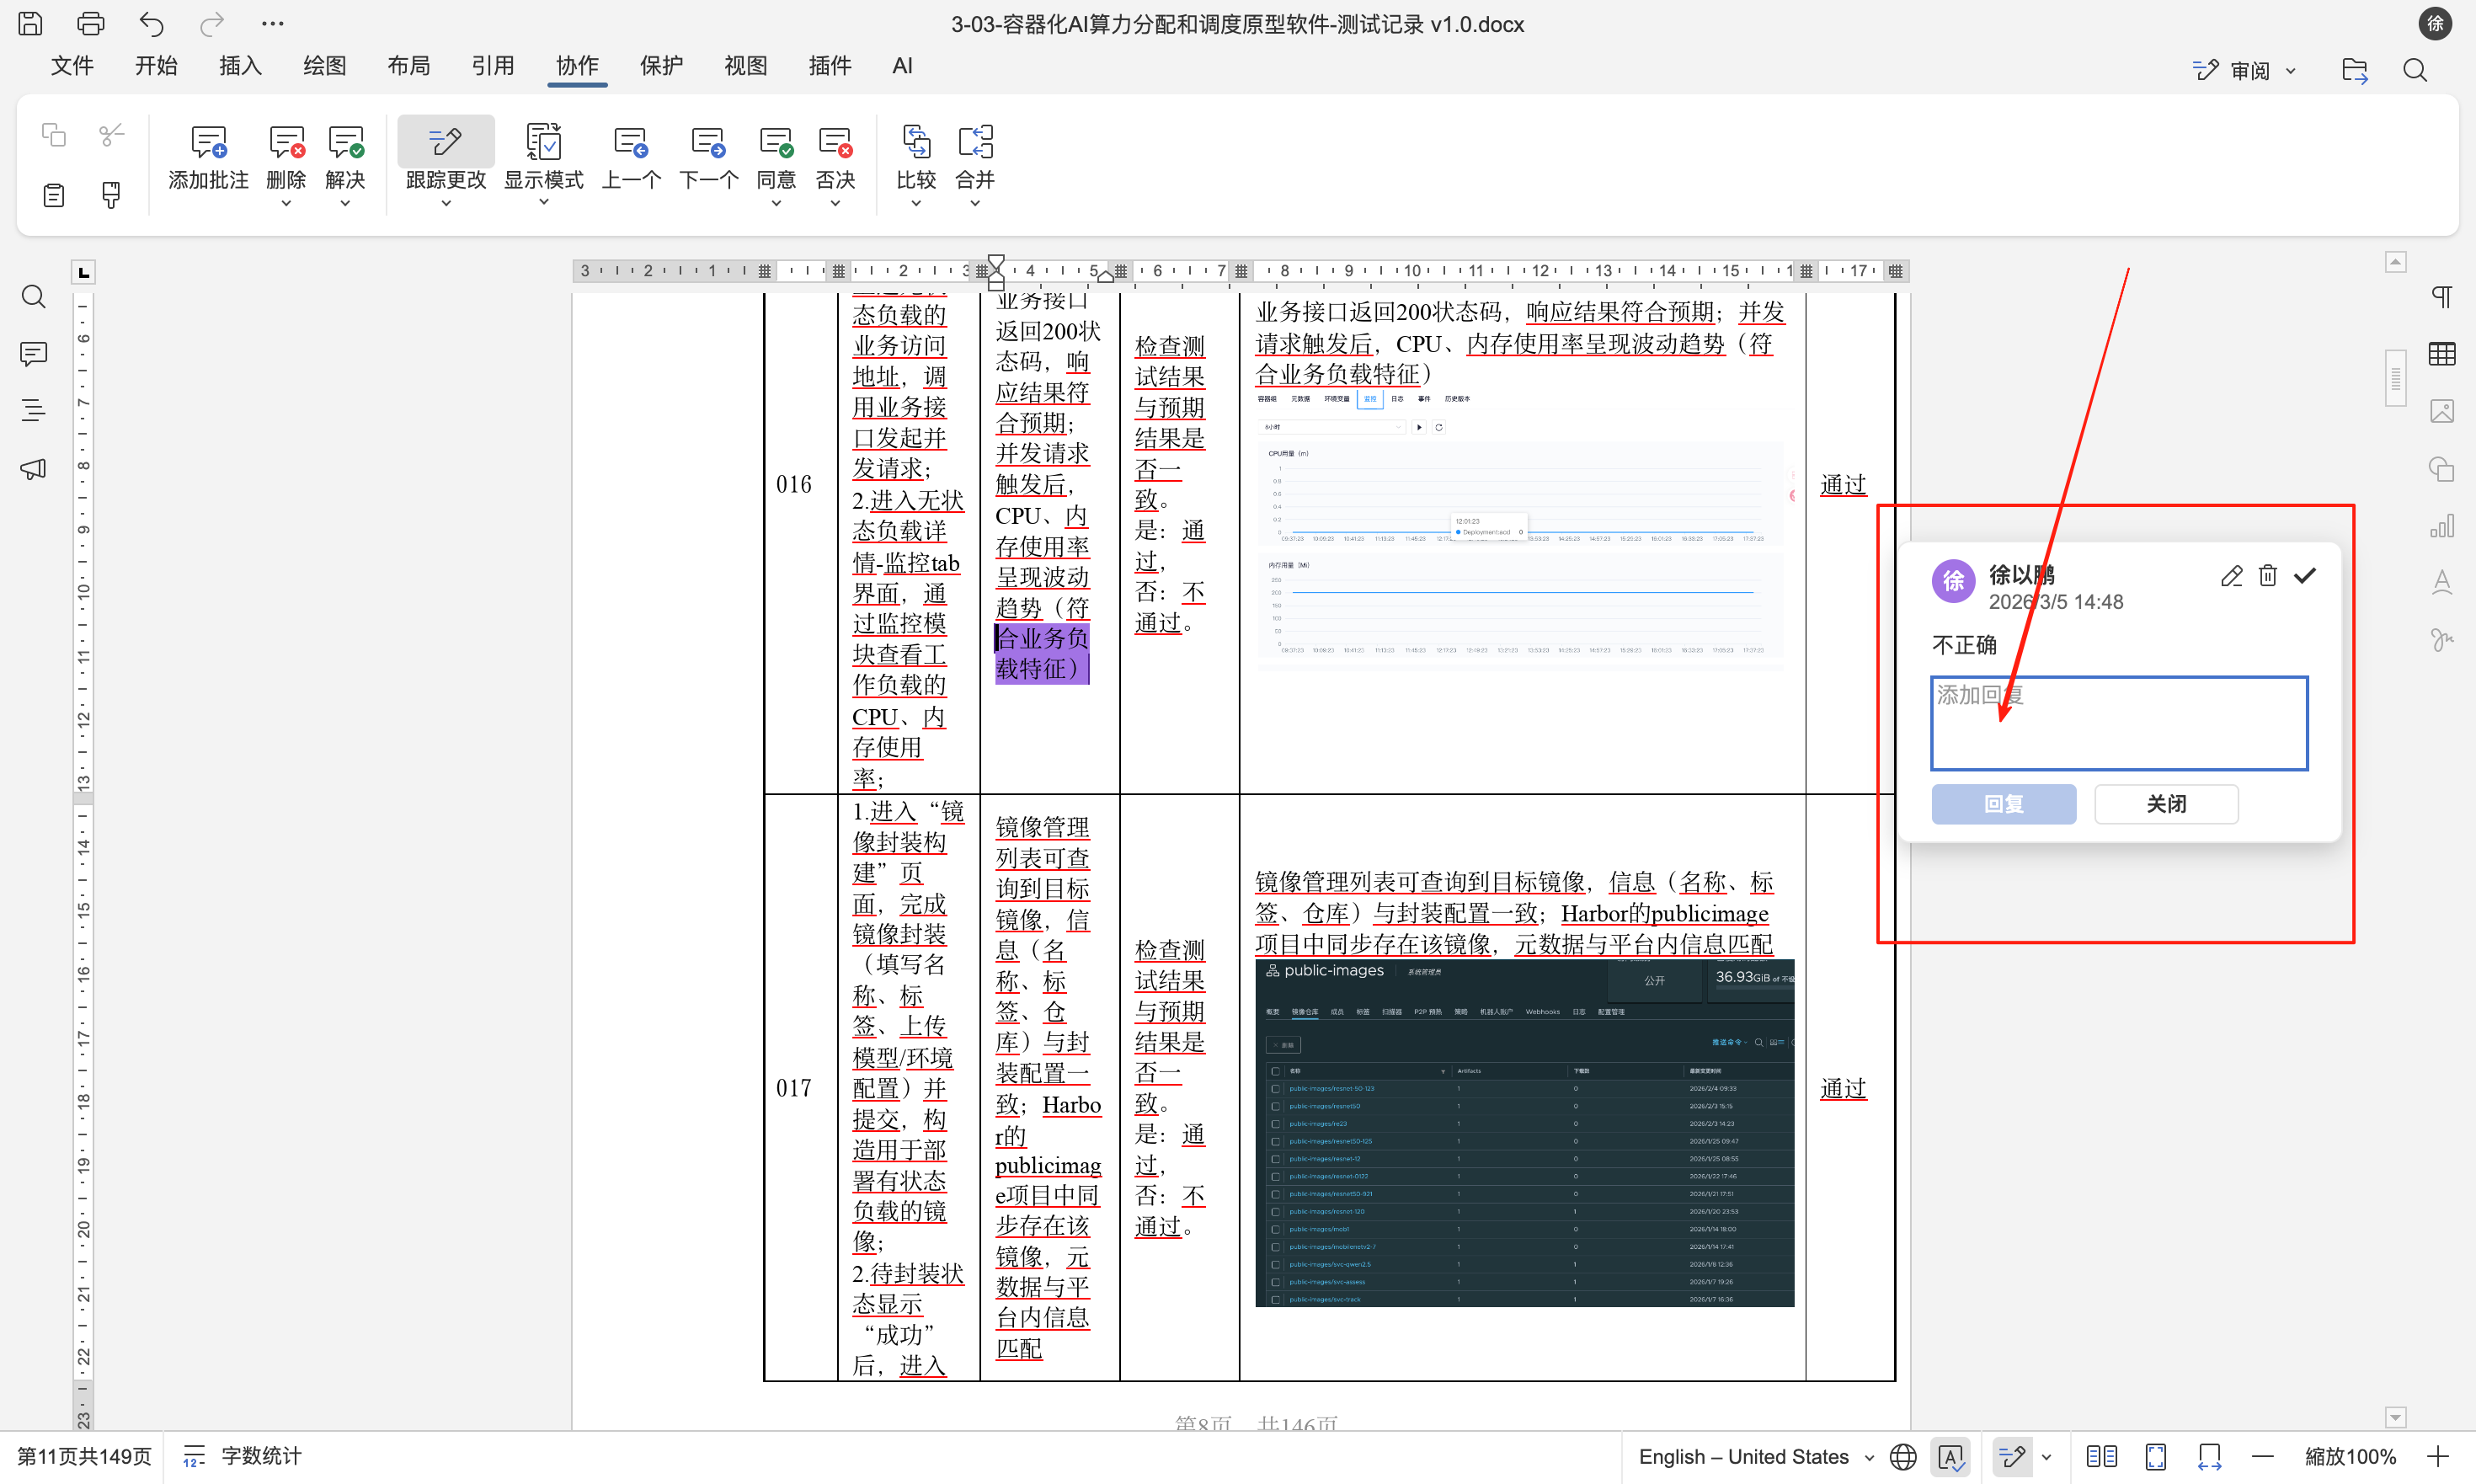Edit the comment with pencil icon
Screen dimensions: 2476x1484
click(2231, 575)
